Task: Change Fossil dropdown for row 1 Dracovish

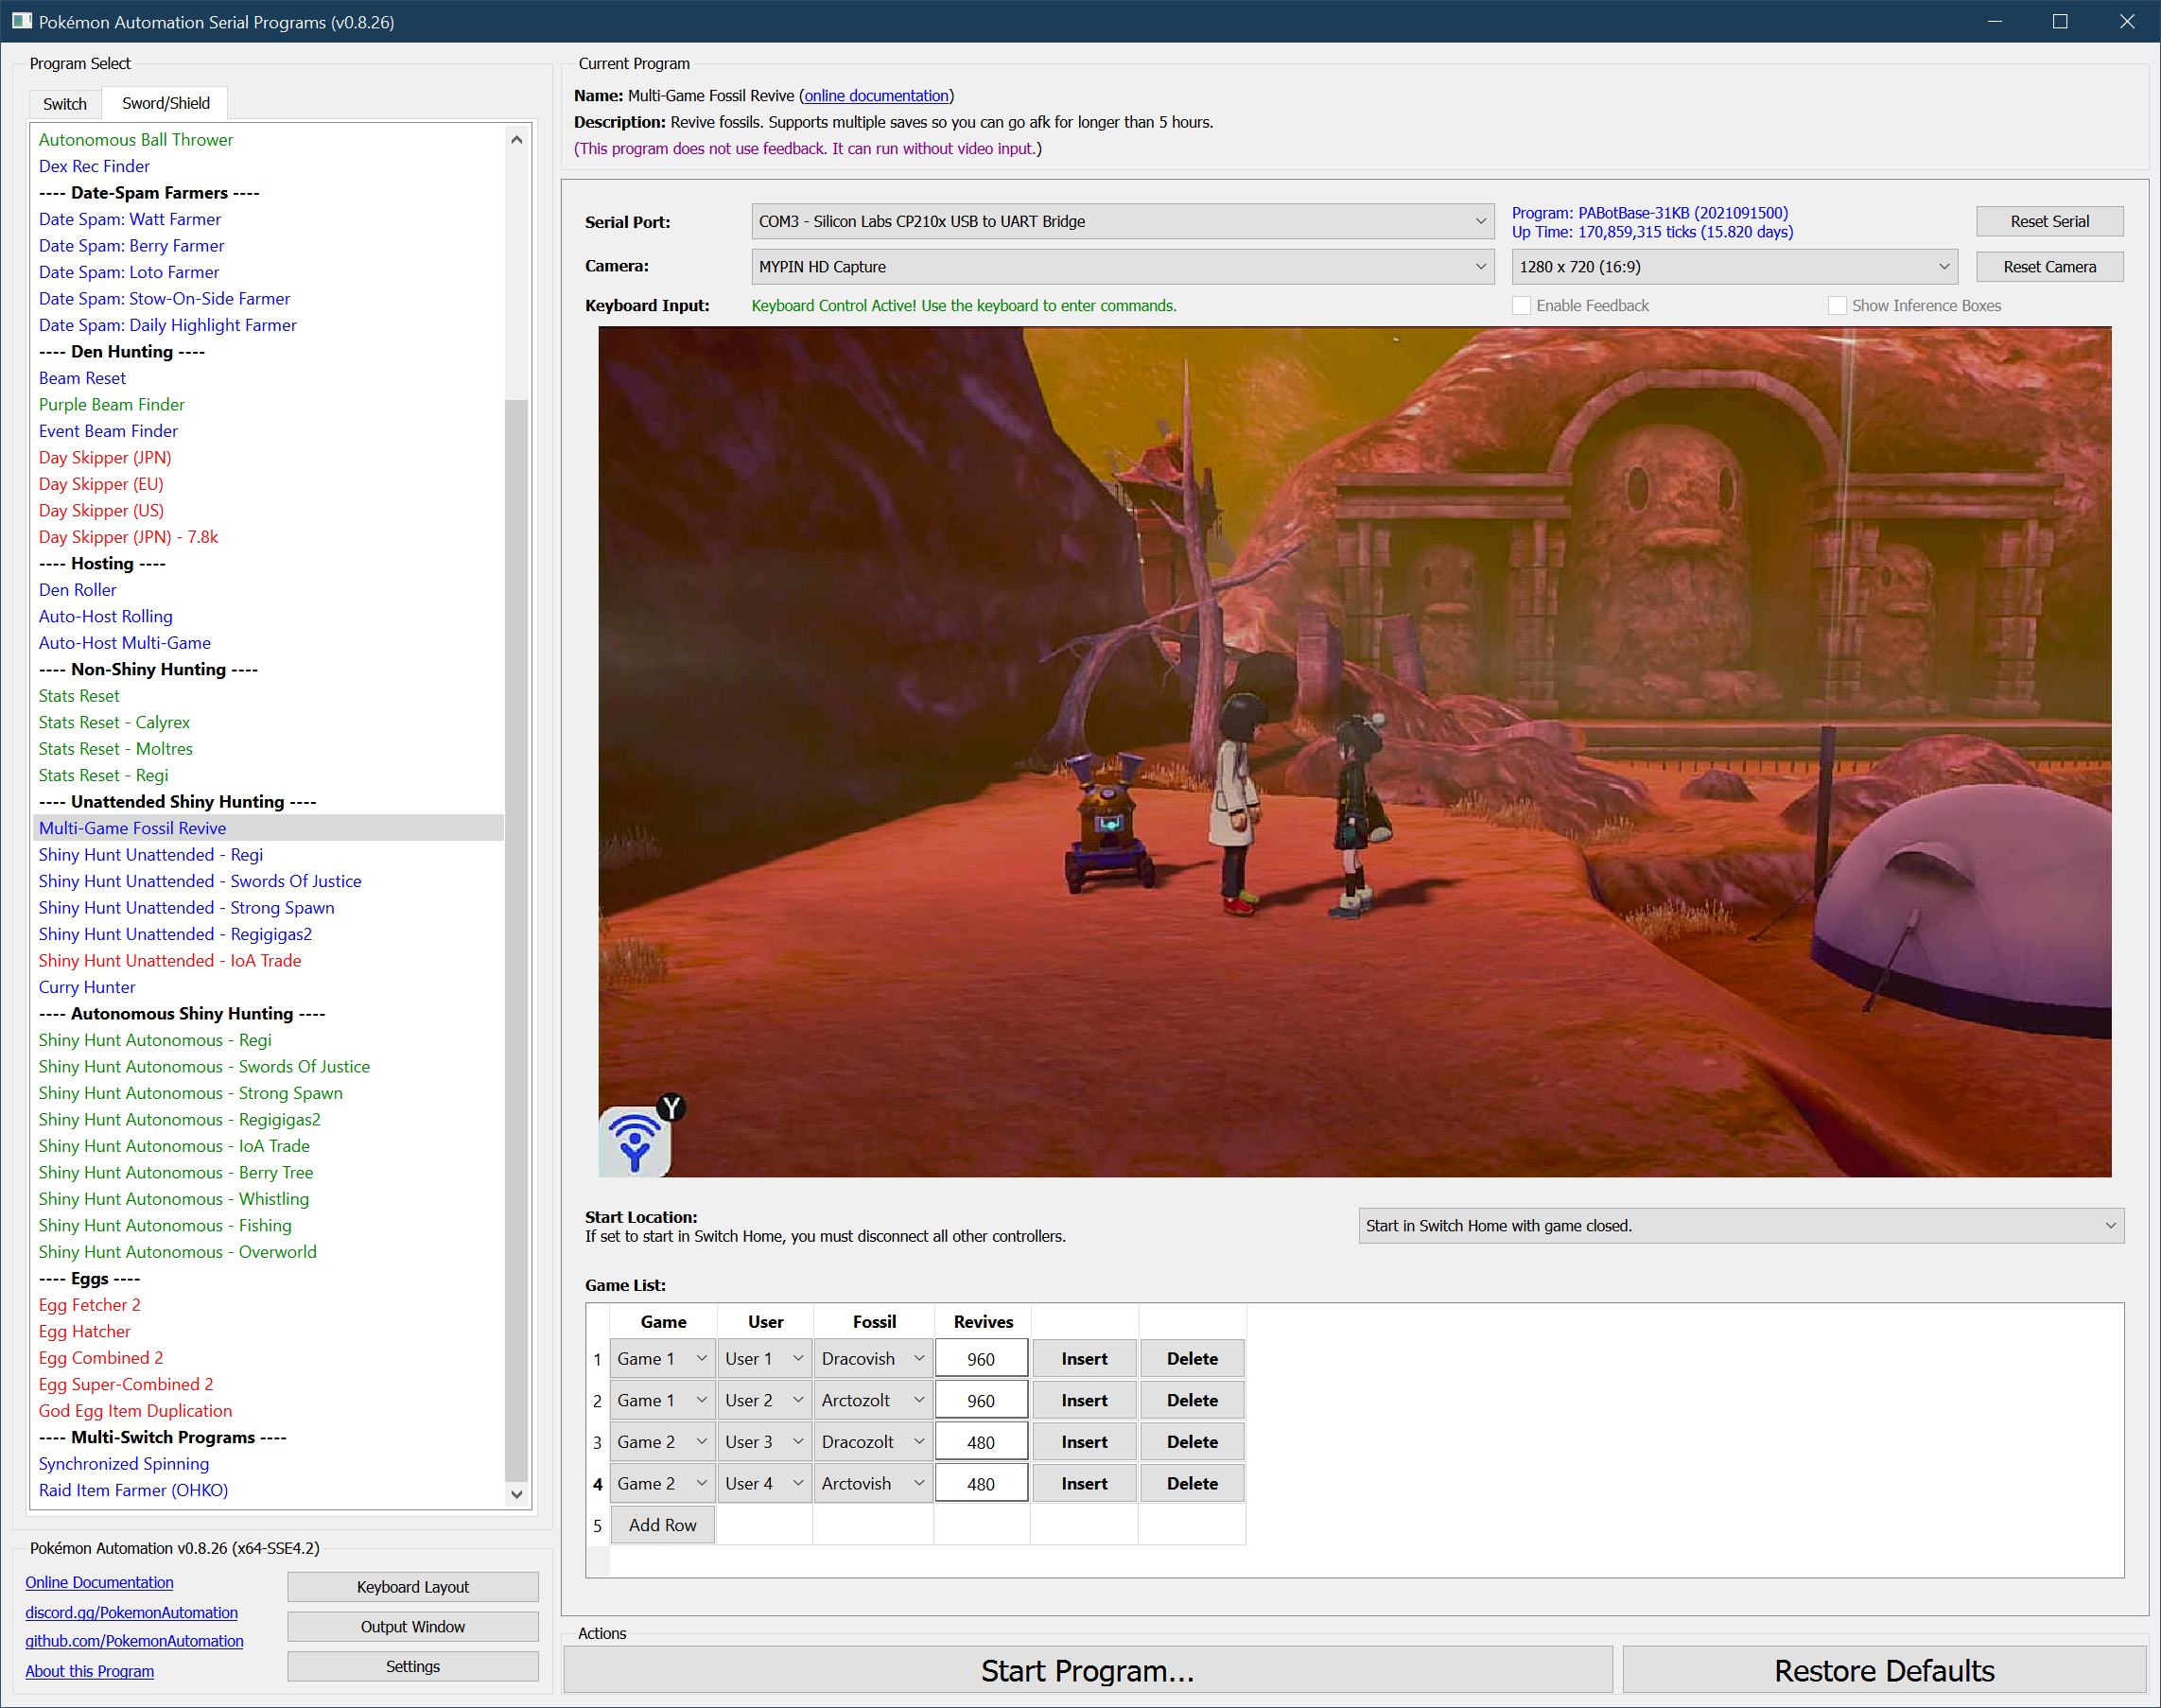Action: coord(872,1359)
